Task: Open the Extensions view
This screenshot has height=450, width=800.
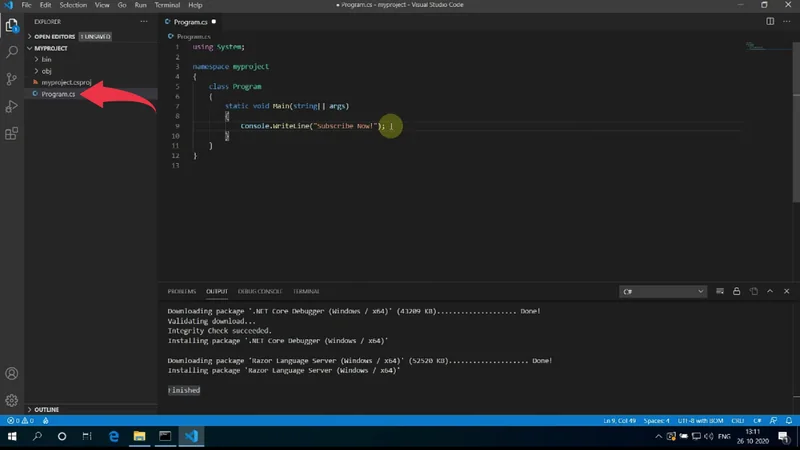Action: [12, 133]
